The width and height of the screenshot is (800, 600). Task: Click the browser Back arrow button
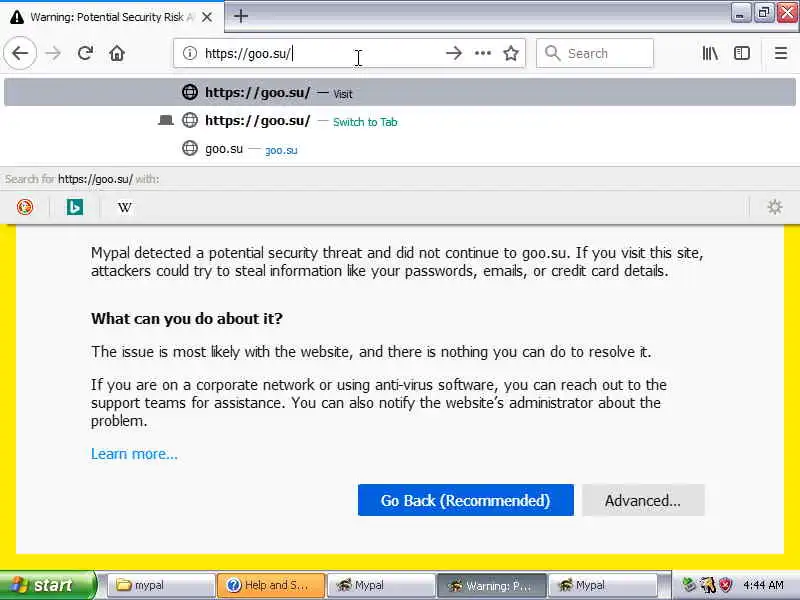20,53
